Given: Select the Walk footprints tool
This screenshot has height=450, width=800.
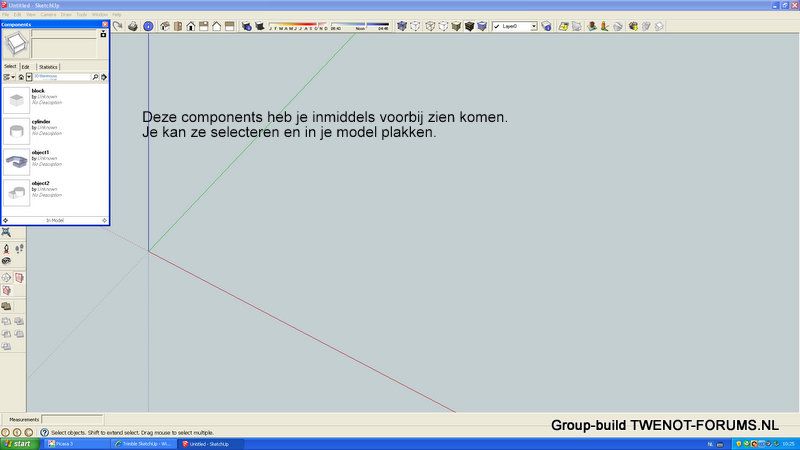Looking at the screenshot, I should click(x=19, y=249).
